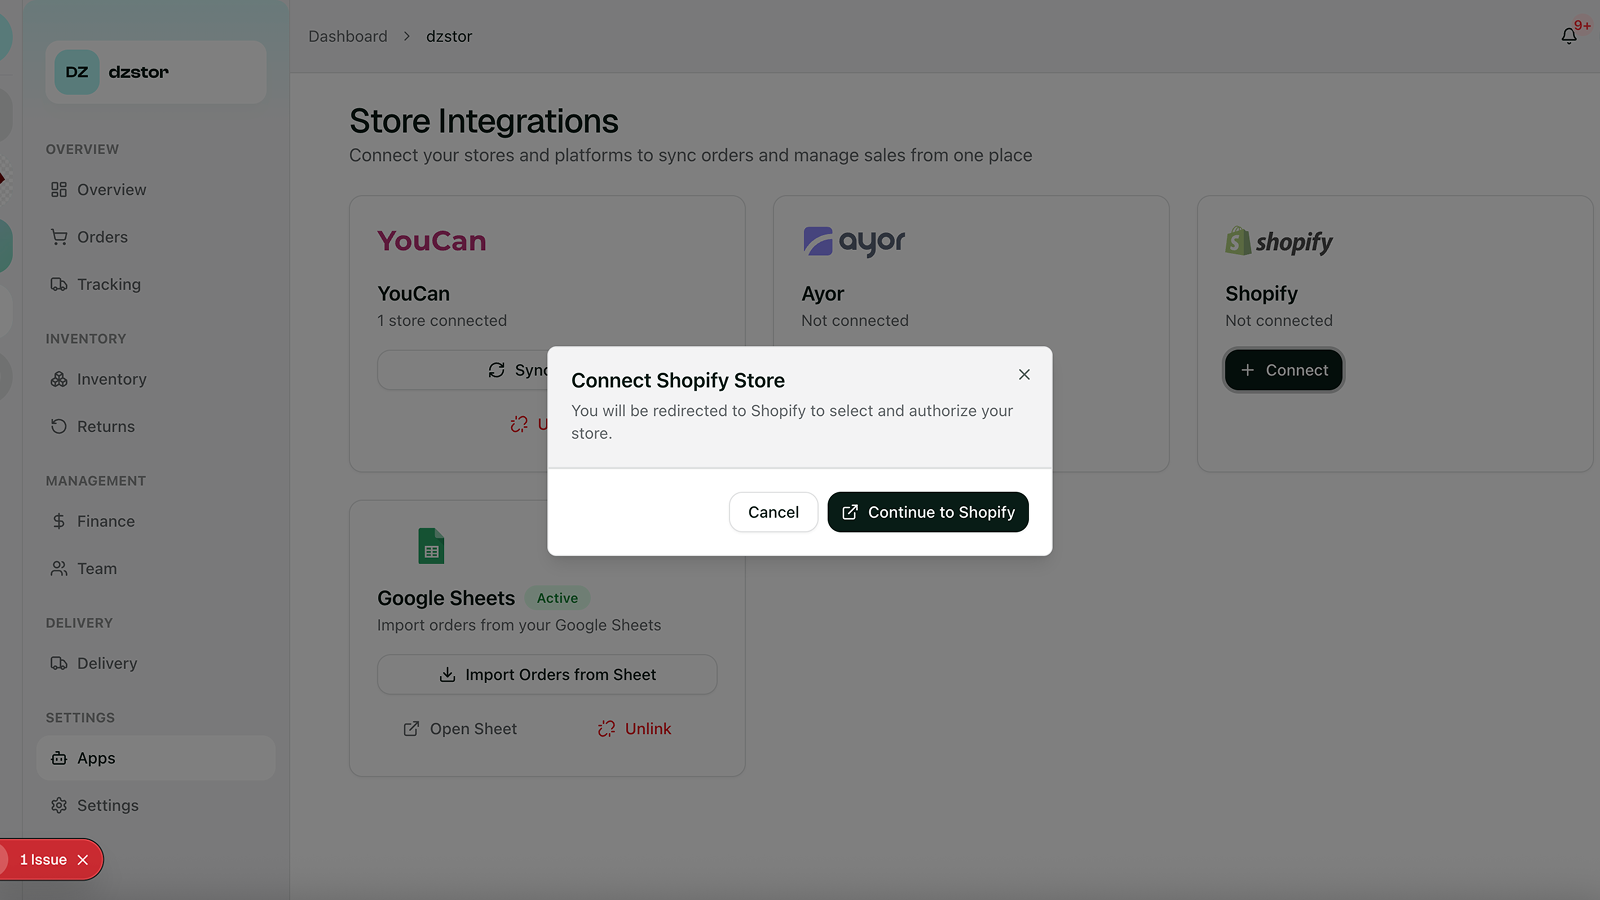Click Import Orders from Sheet
This screenshot has height=900, width=1600.
547,674
